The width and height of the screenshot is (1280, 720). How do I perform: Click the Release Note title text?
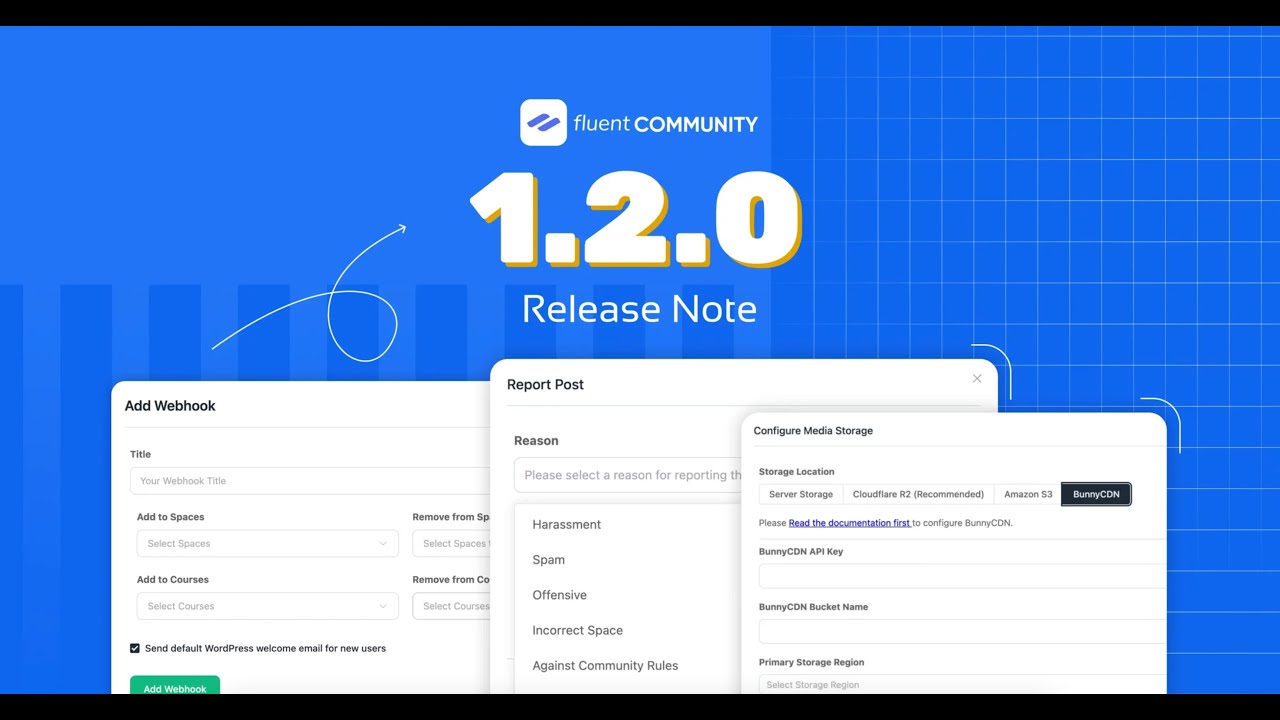[x=639, y=309]
